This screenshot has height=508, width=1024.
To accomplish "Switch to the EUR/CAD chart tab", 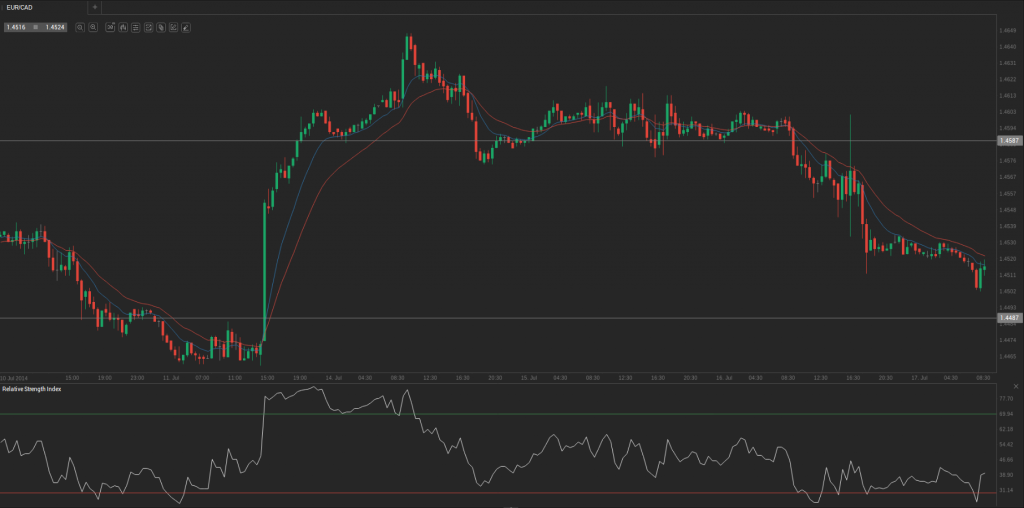I will tap(20, 7).
